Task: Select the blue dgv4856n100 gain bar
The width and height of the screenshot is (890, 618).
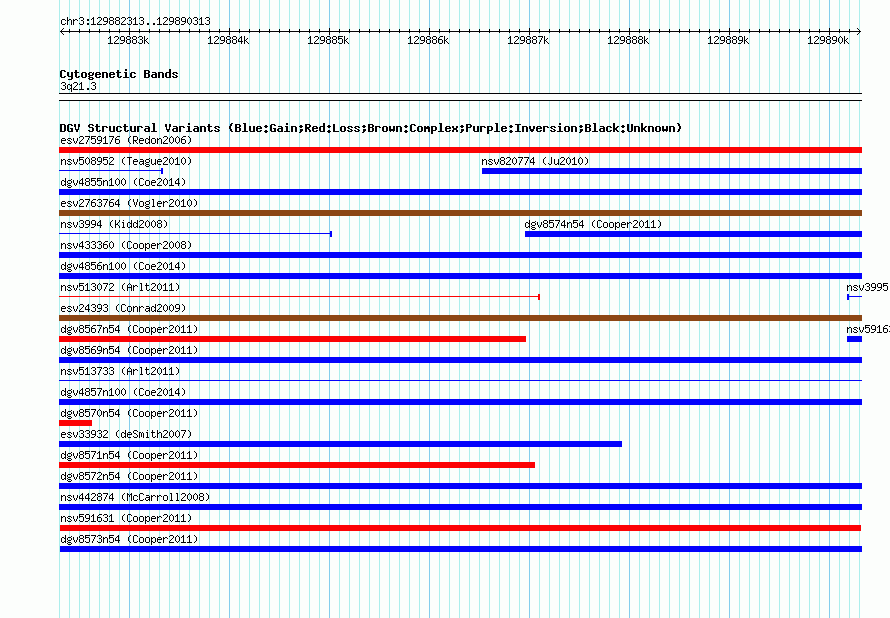Action: coord(460,276)
